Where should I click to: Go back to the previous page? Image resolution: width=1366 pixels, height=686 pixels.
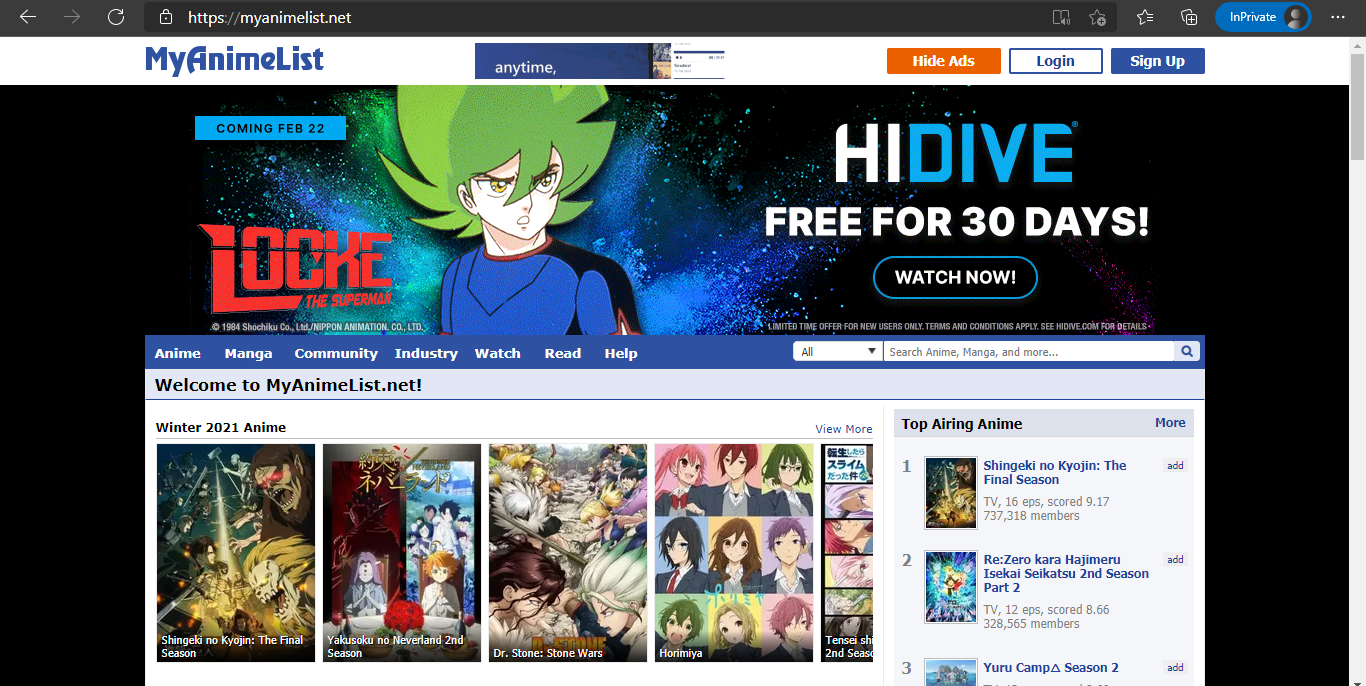(x=28, y=17)
